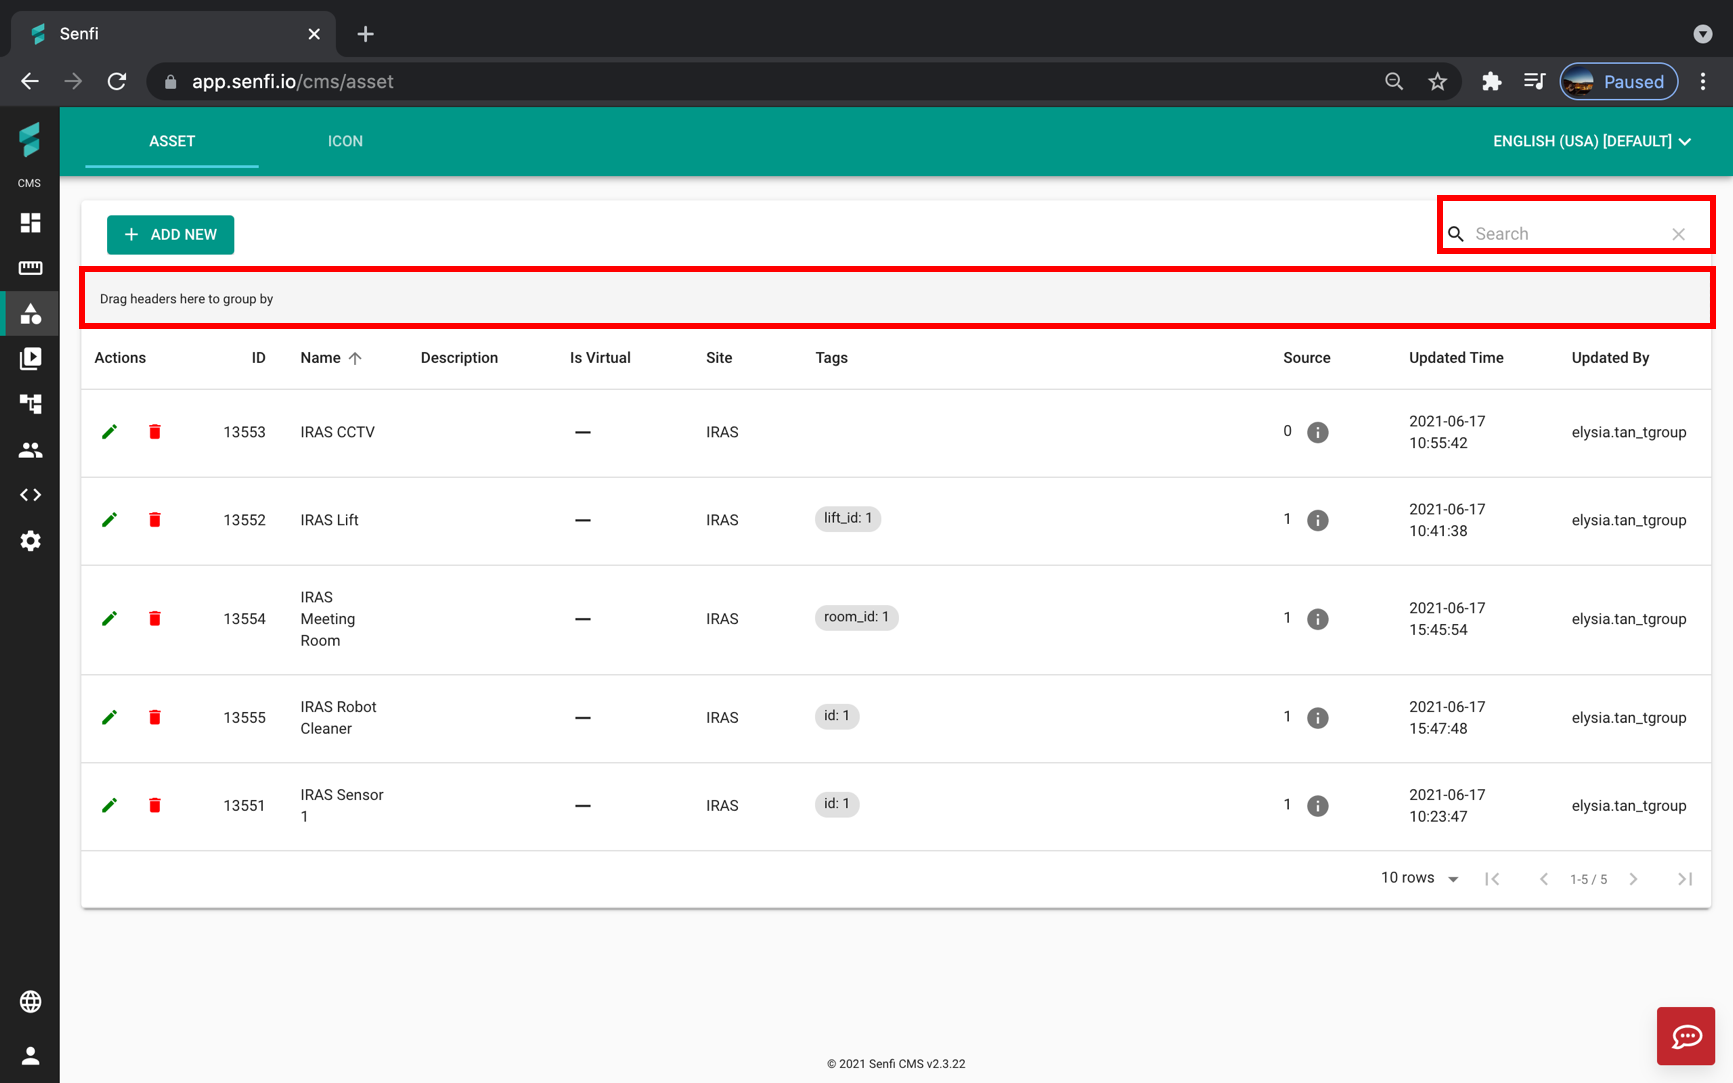Image resolution: width=1733 pixels, height=1083 pixels.
Task: Edit the IRAS Meeting Room asset
Action: click(x=110, y=619)
